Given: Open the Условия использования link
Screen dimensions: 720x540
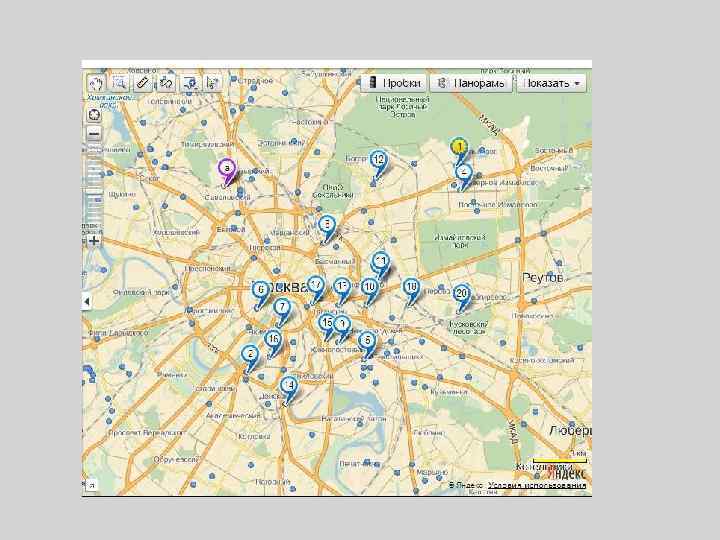Looking at the screenshot, I should pyautogui.click(x=537, y=485).
